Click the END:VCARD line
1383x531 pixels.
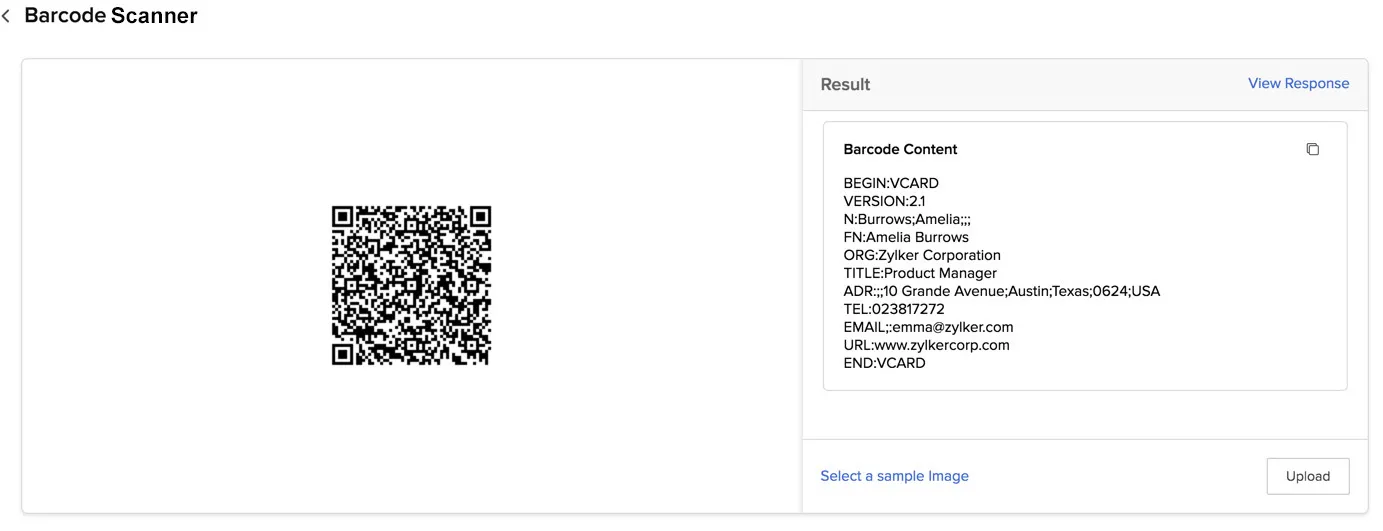click(885, 363)
